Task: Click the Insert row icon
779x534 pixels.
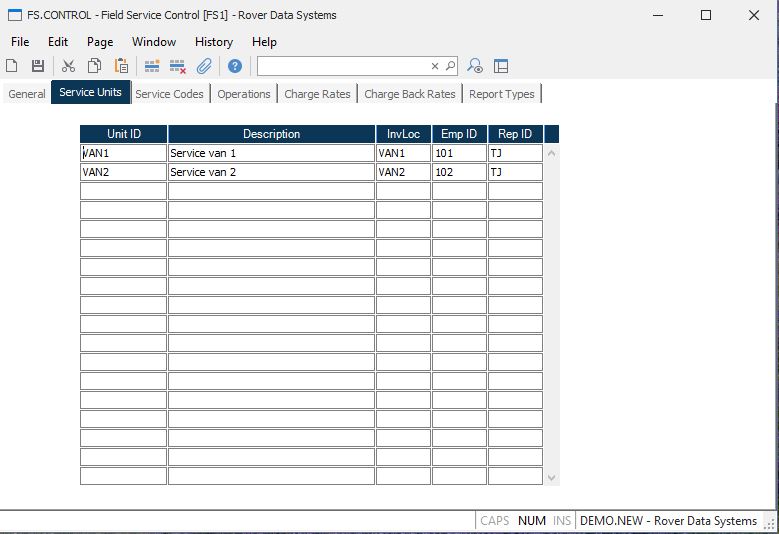Action: pyautogui.click(x=152, y=66)
